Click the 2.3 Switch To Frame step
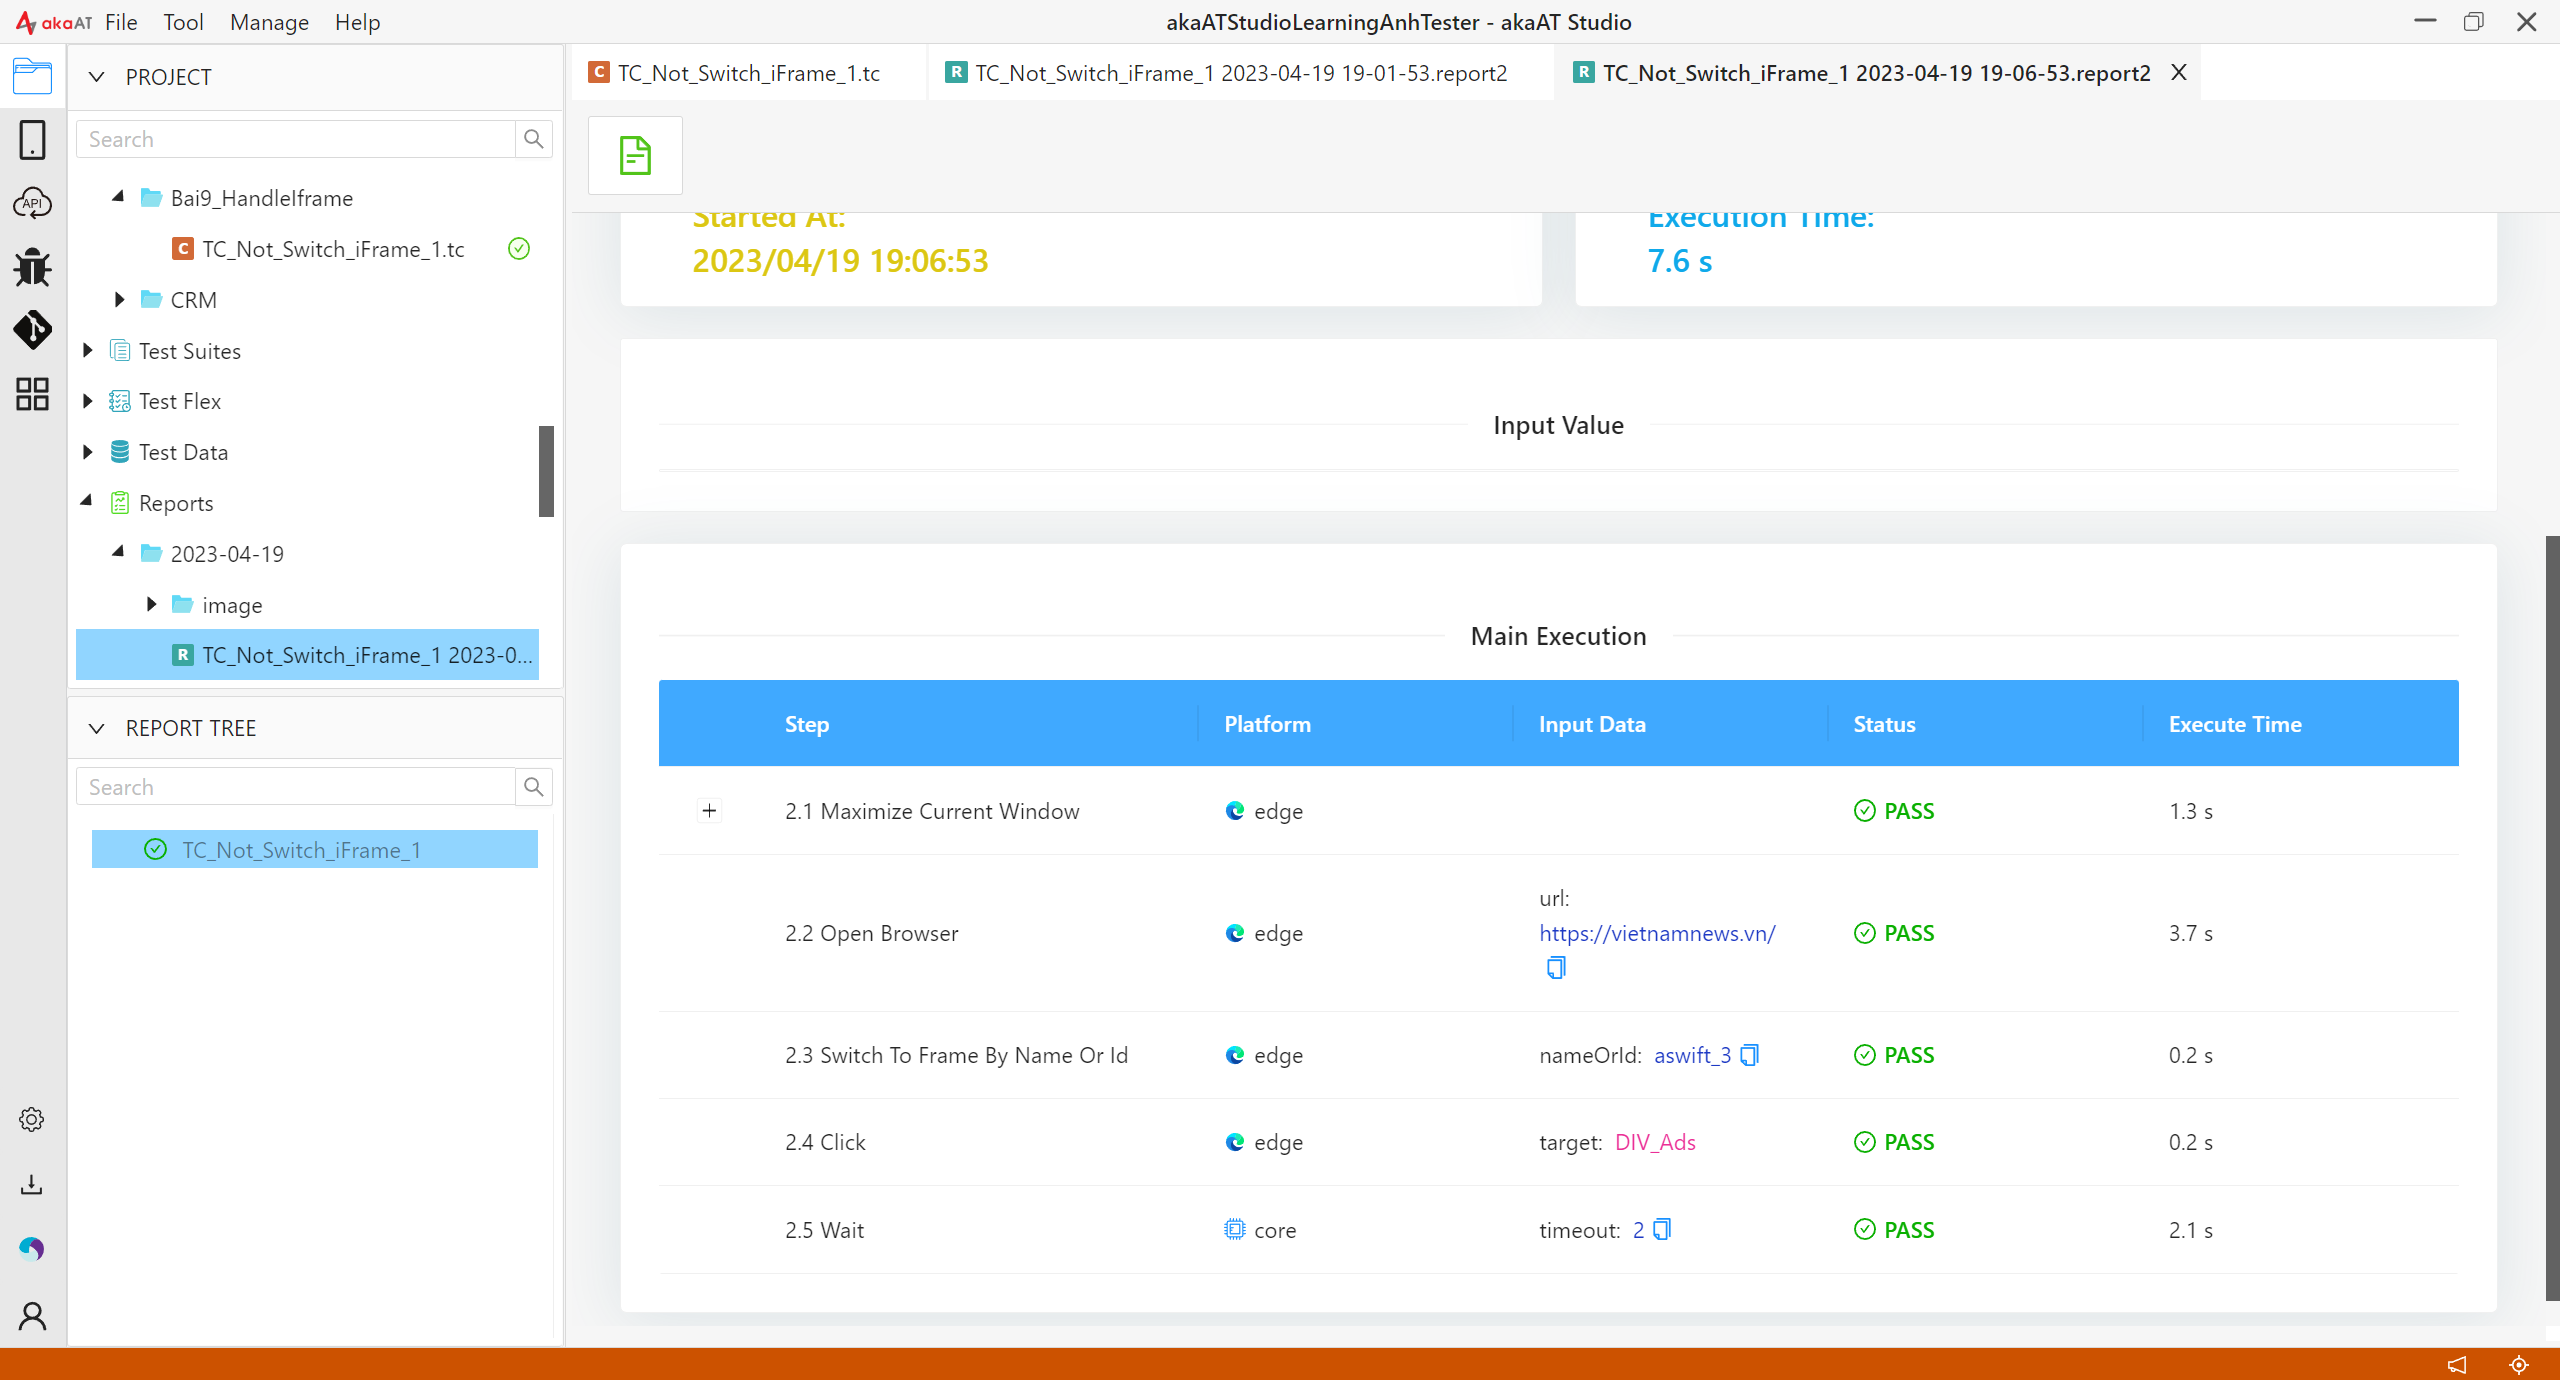 tap(956, 1055)
